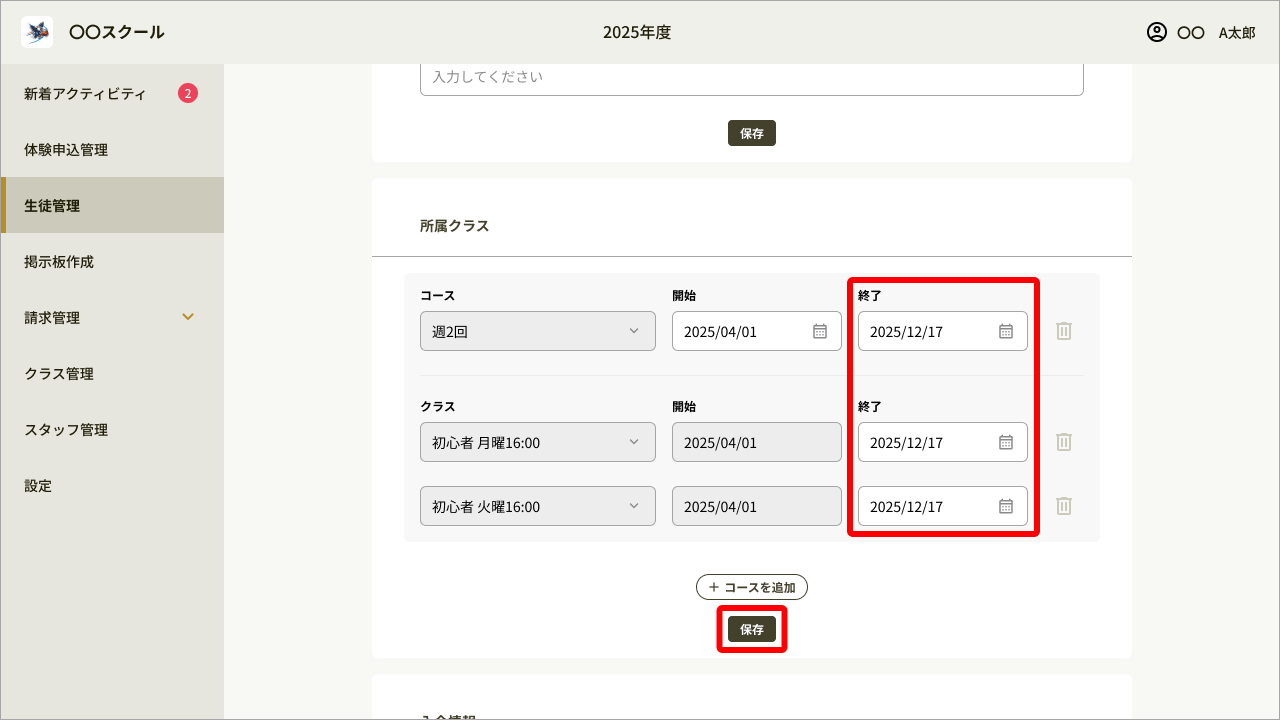
Task: Navigate to スタッフ管理 menu item
Action: pyautogui.click(x=66, y=430)
